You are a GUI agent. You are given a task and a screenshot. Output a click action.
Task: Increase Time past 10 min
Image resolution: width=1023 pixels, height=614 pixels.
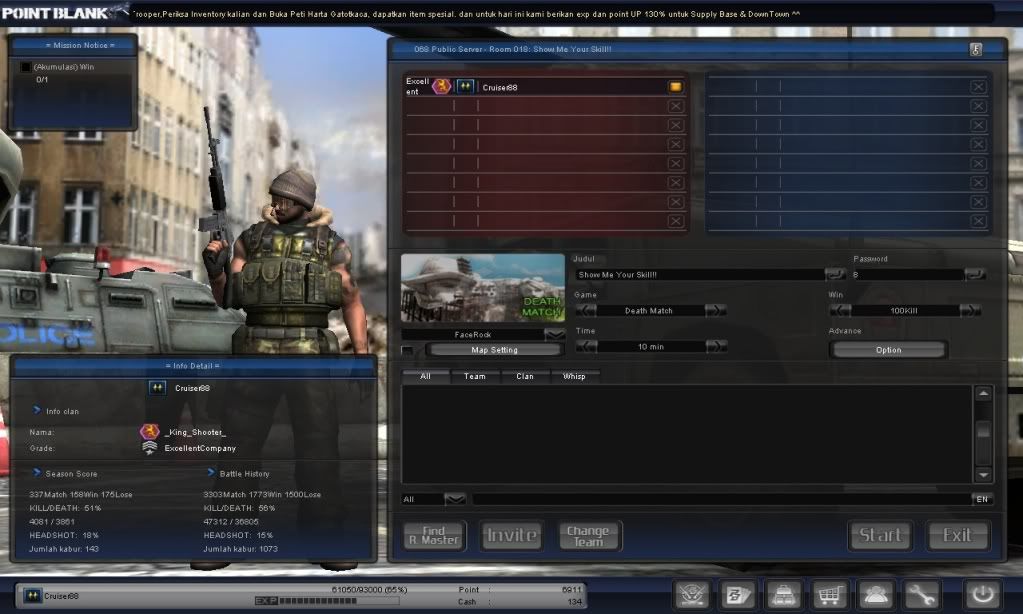pyautogui.click(x=716, y=346)
